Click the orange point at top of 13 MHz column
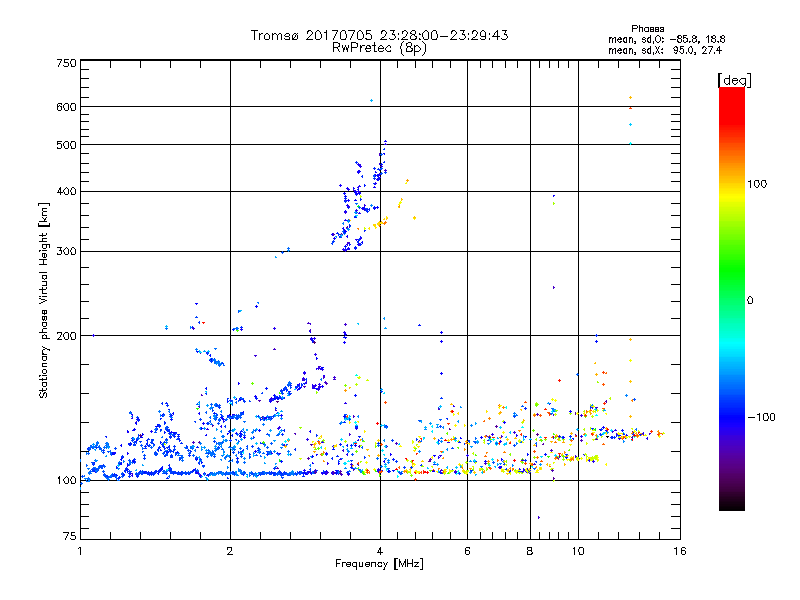 pos(631,97)
